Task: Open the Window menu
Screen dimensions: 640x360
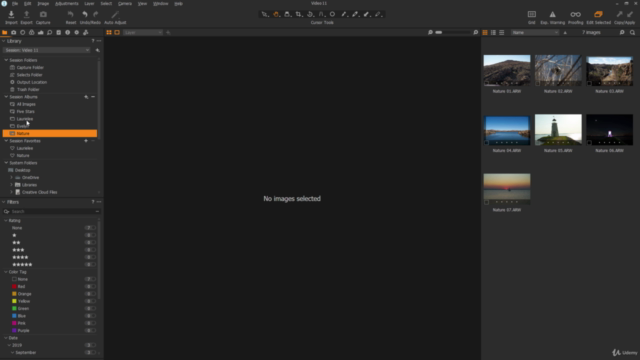Action: coord(160,4)
